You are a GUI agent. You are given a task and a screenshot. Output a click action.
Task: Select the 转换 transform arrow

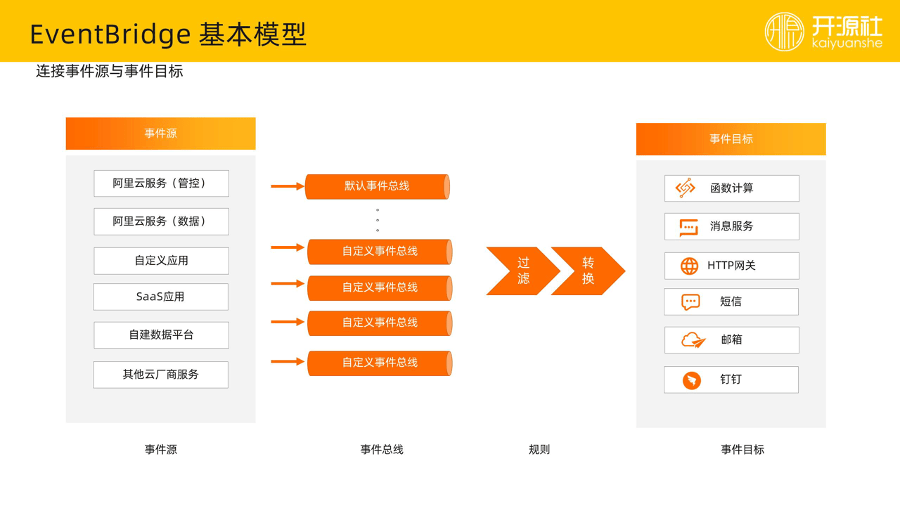(587, 271)
